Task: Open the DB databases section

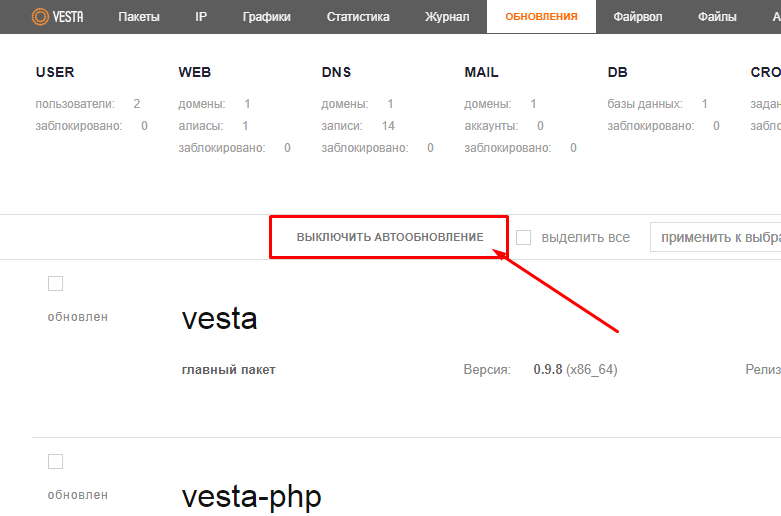Action: click(617, 73)
